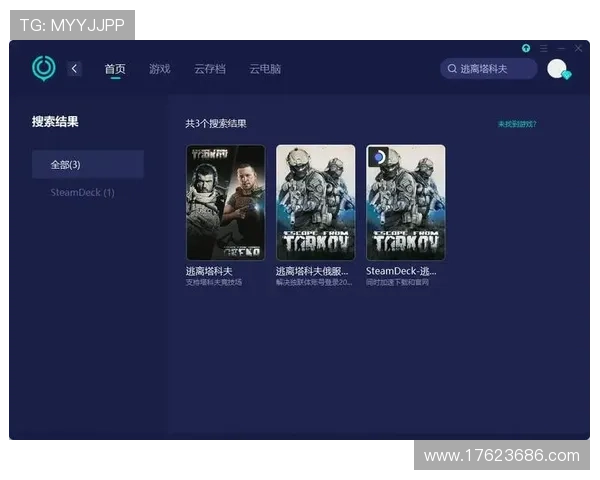Go back with the left chevron button
The height and width of the screenshot is (480, 600).
pyautogui.click(x=75, y=69)
